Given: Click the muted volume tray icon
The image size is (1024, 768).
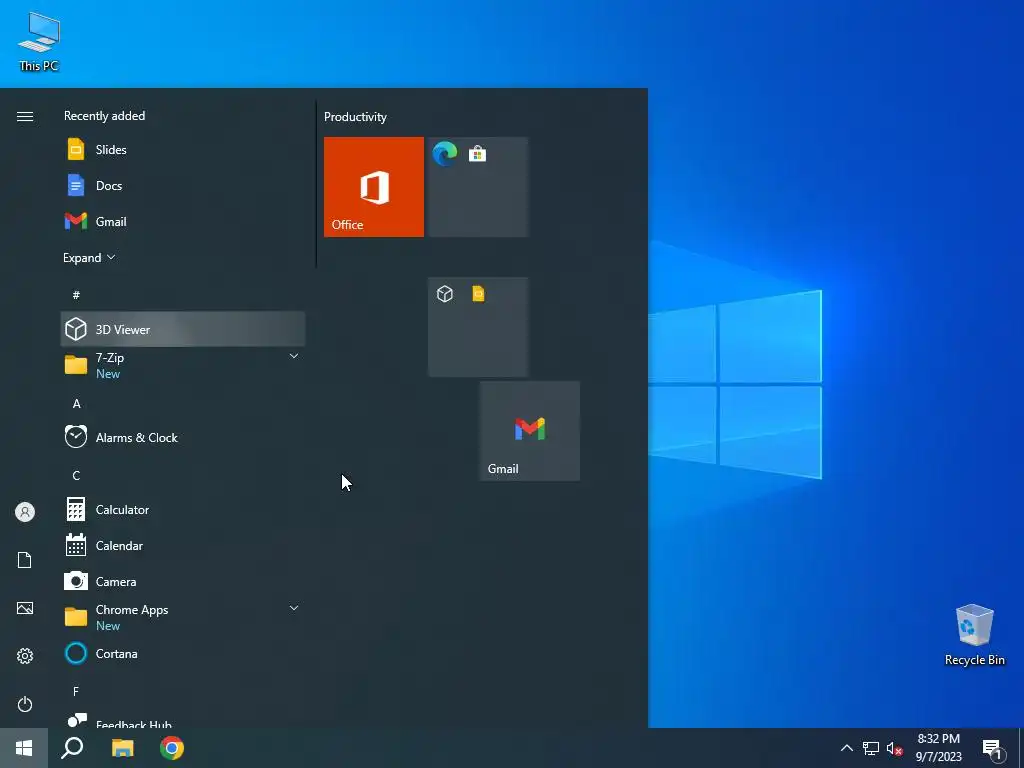Looking at the screenshot, I should (894, 748).
